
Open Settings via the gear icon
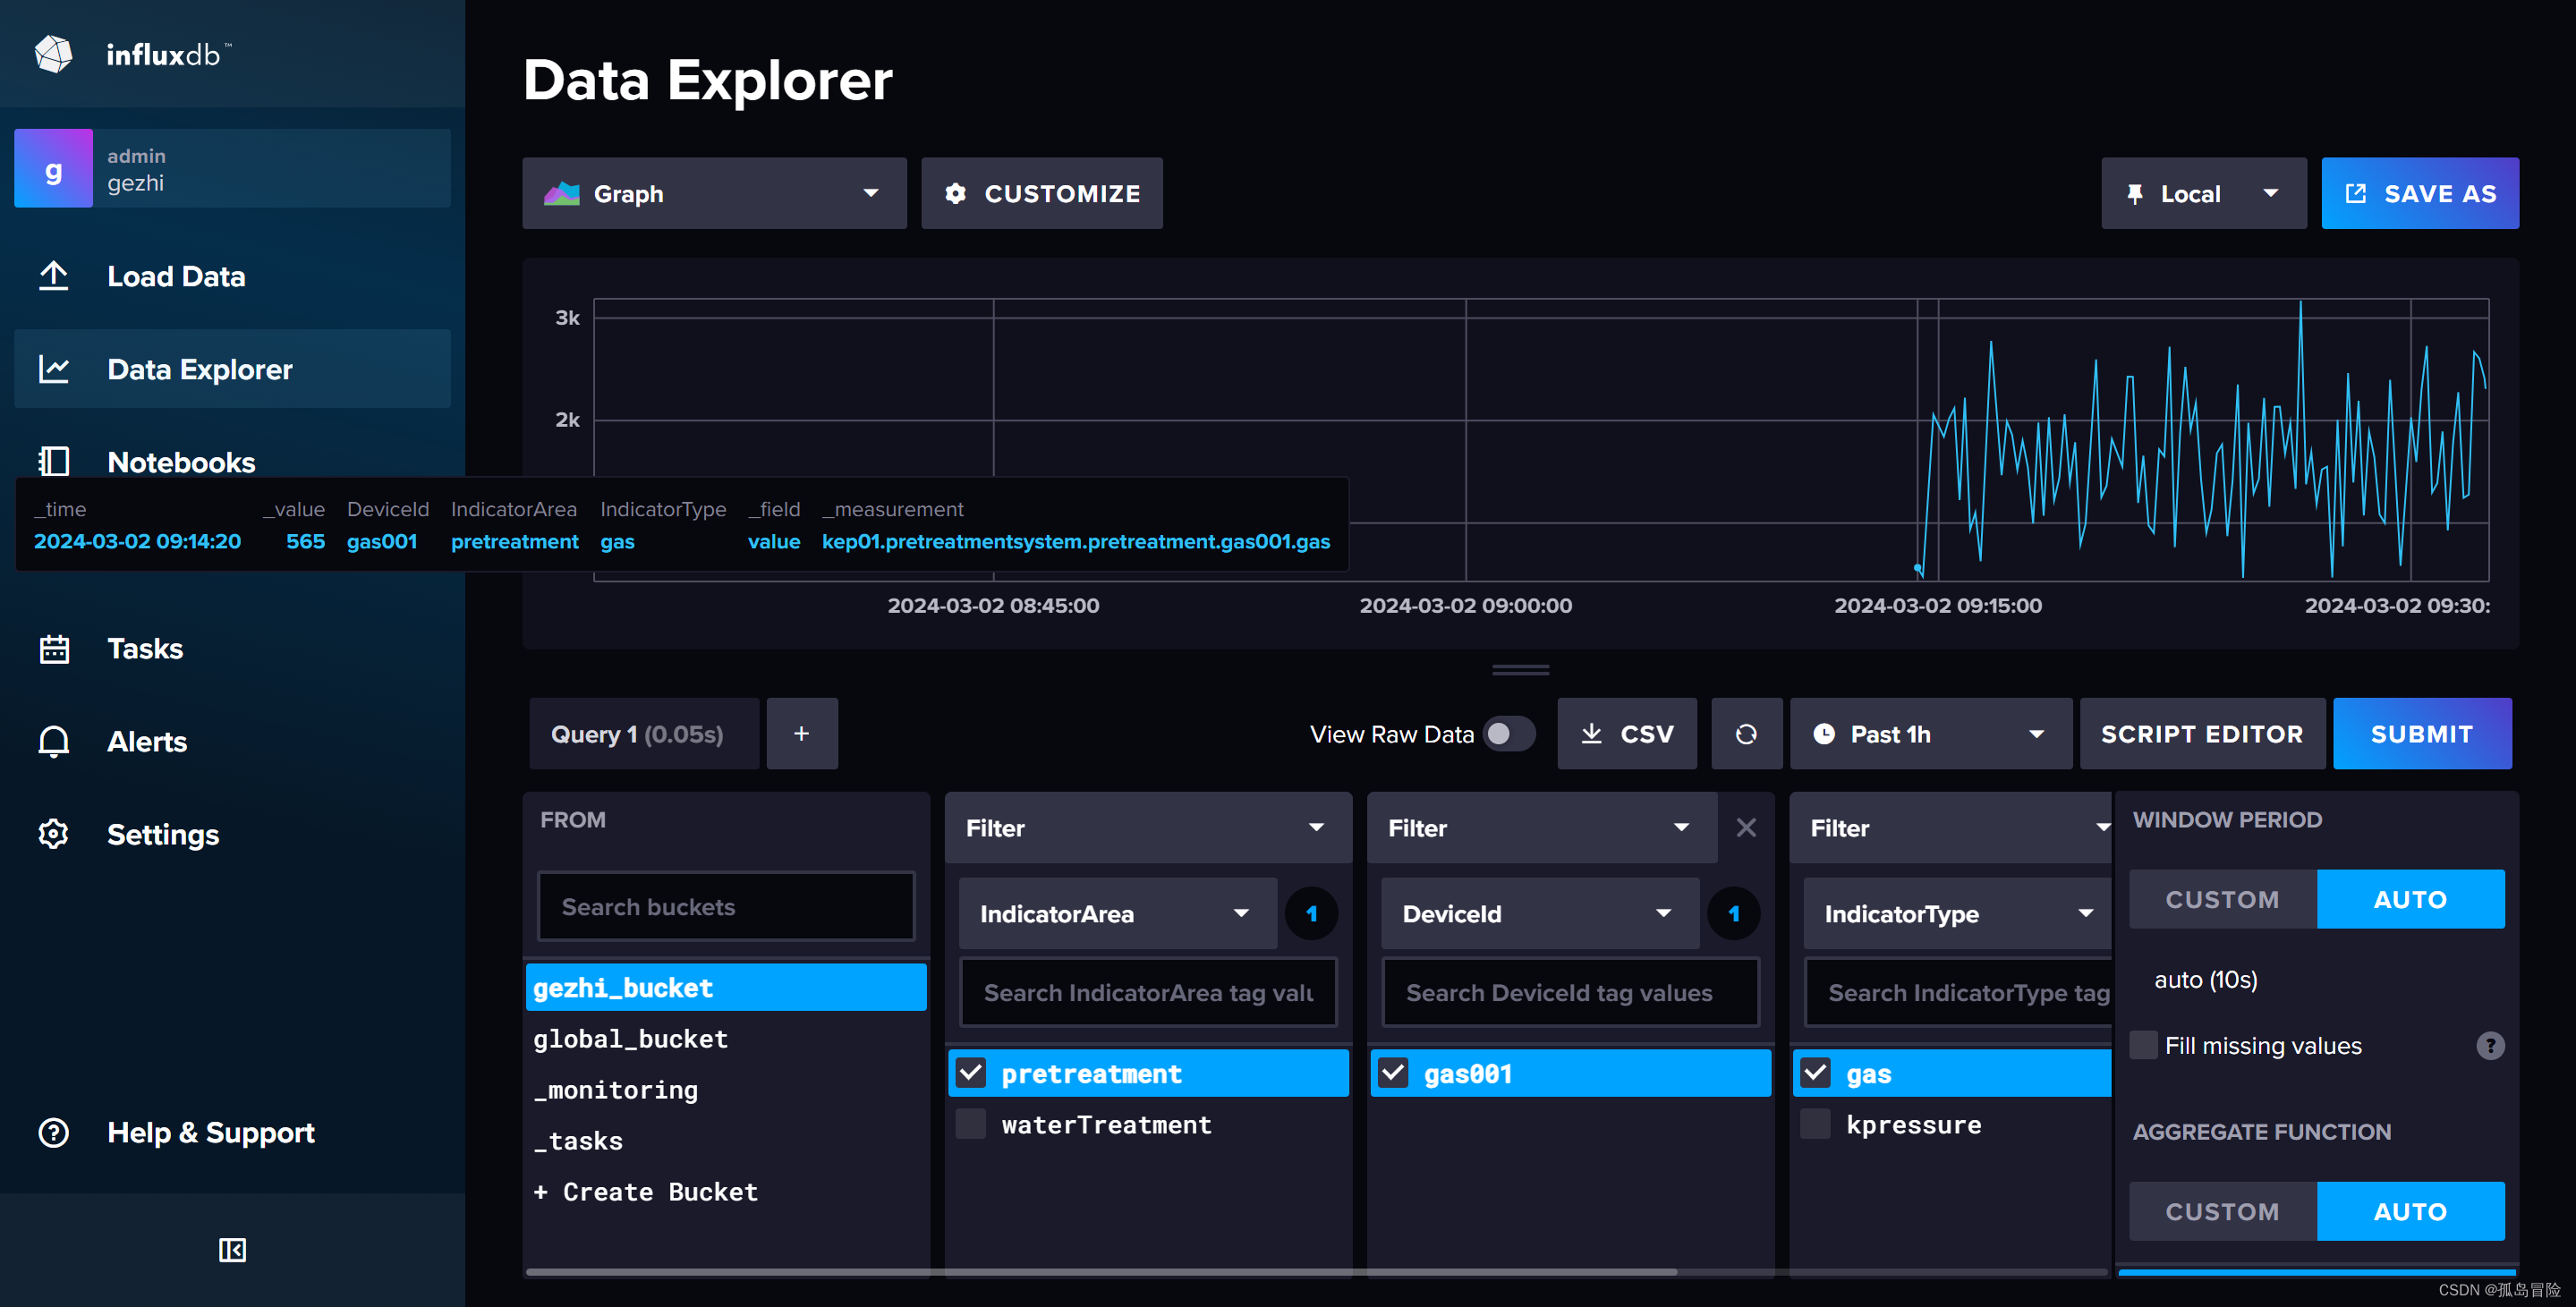[53, 834]
